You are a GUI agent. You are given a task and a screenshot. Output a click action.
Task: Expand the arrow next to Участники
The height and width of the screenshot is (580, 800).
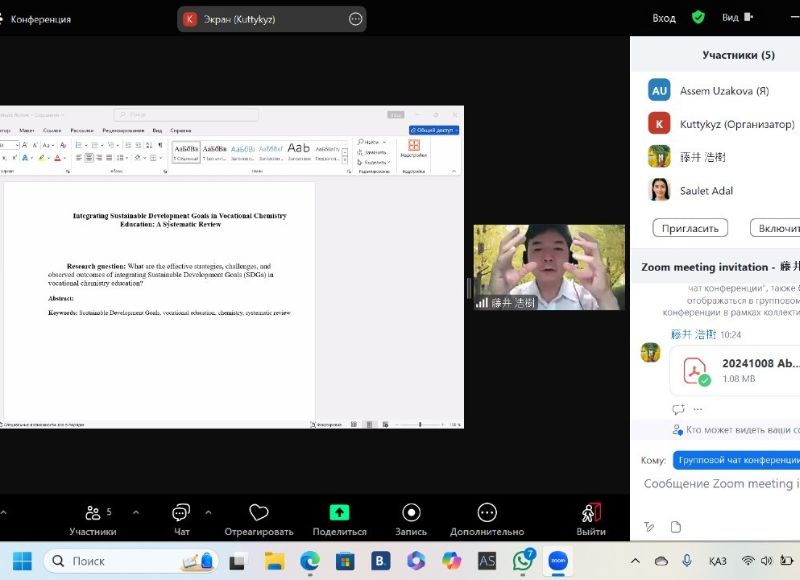[136, 512]
